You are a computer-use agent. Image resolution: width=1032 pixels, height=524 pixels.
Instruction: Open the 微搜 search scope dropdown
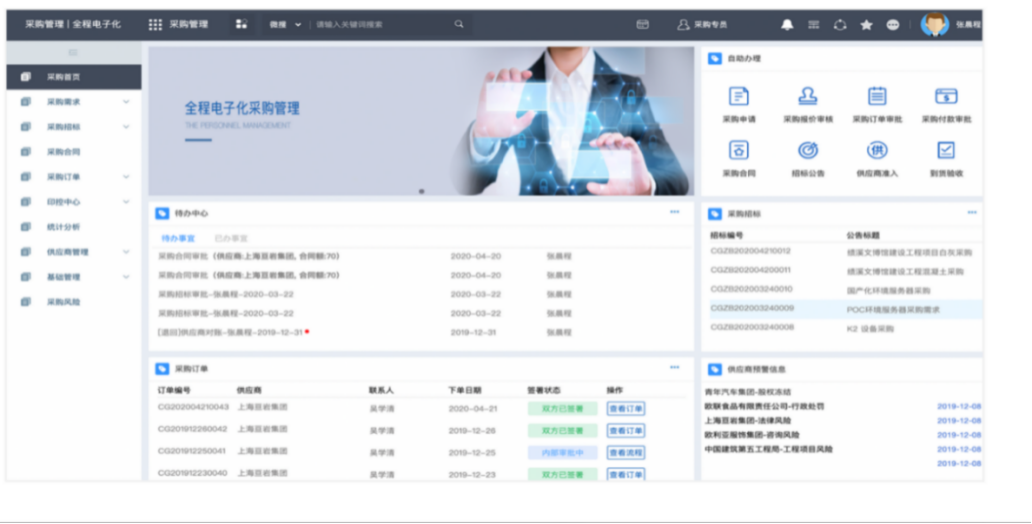point(285,24)
